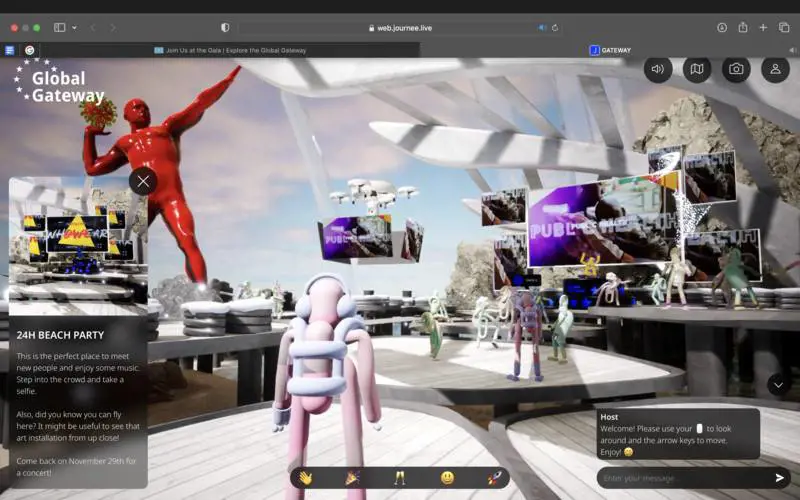Open the world map
The height and width of the screenshot is (500, 800).
click(x=697, y=69)
